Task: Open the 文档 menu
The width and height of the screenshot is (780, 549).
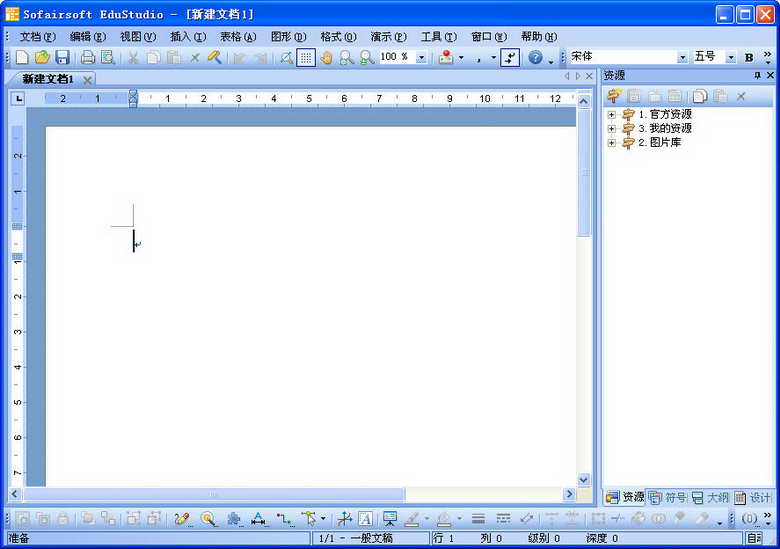Action: coord(37,37)
